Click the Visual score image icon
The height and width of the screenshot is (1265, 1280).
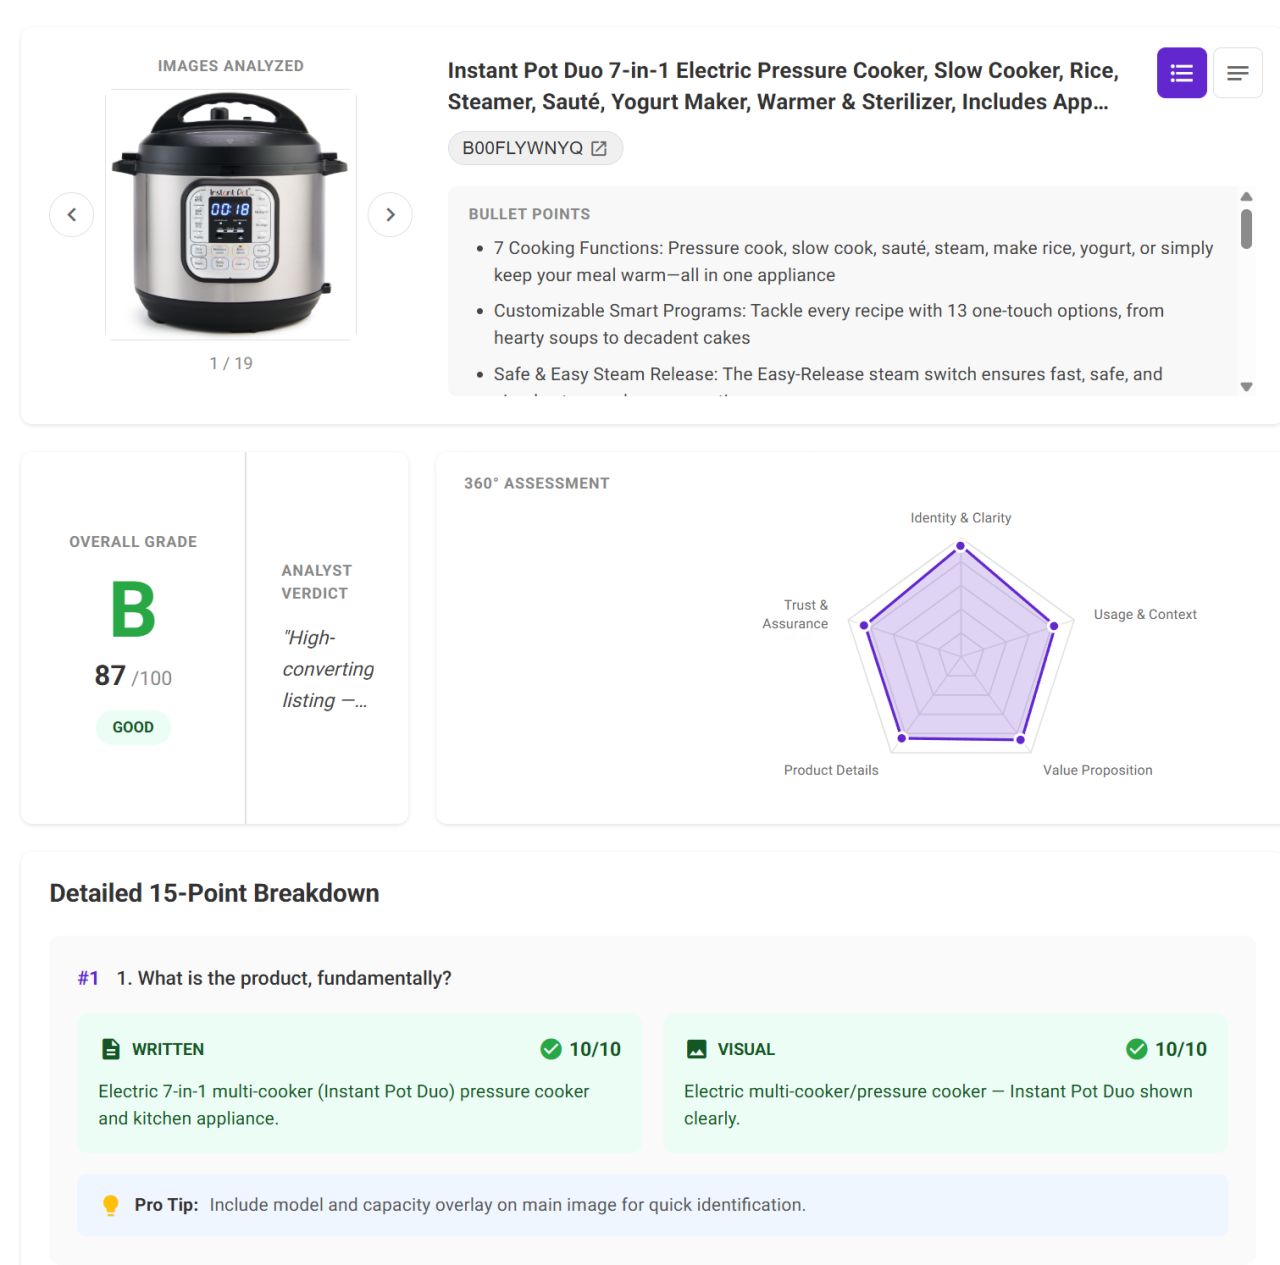click(x=696, y=1049)
